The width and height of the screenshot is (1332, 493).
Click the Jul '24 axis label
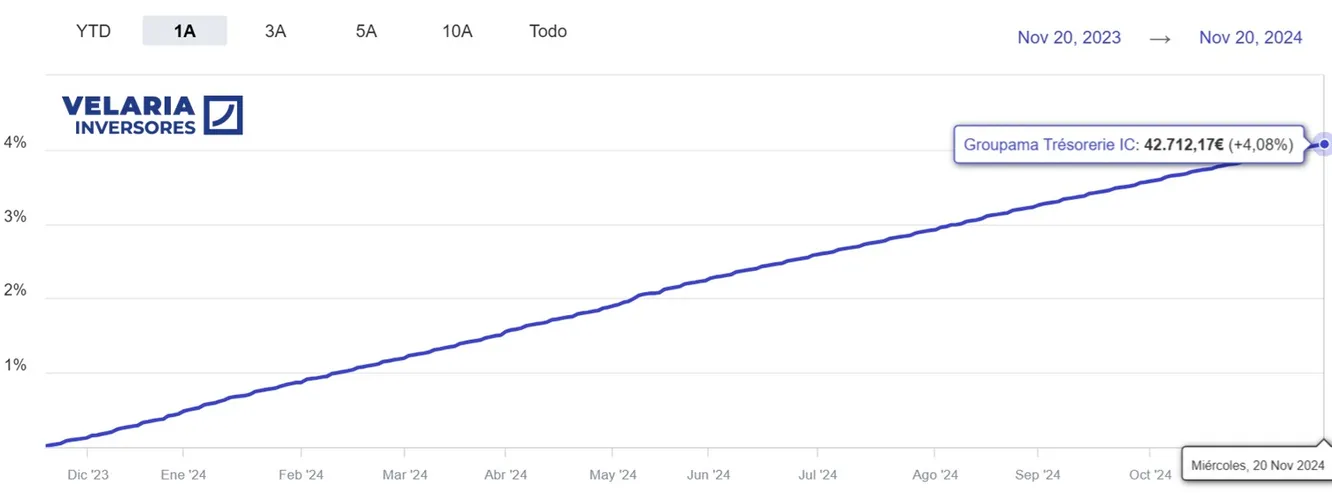819,475
